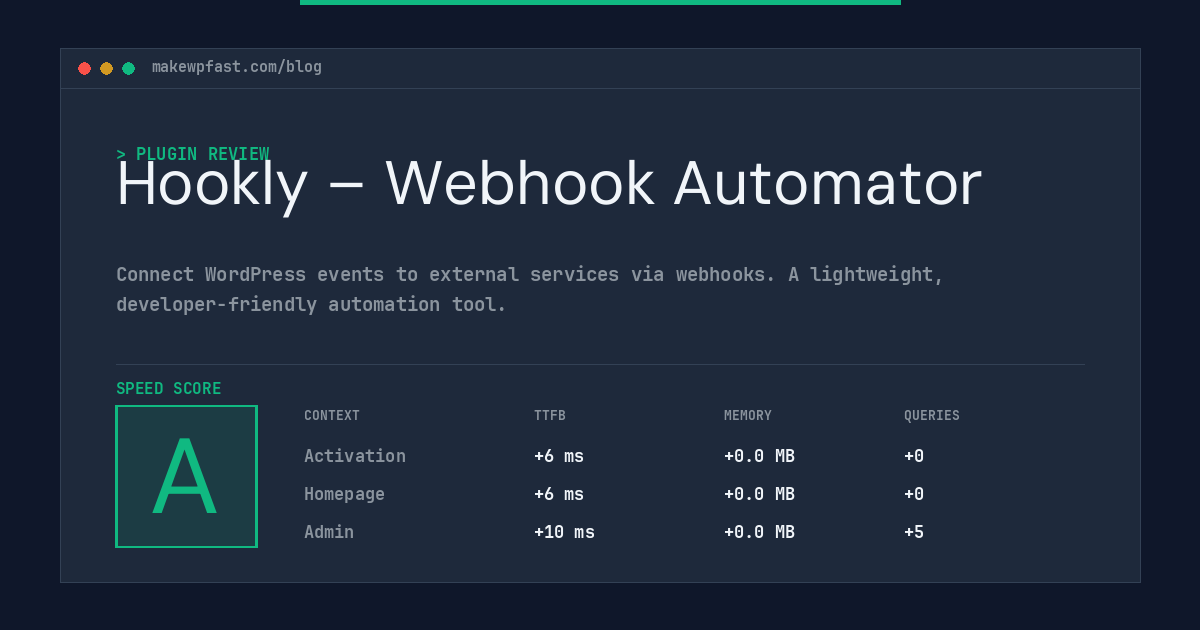Click the '> PLUGIN REVIEW' label
The height and width of the screenshot is (630, 1200).
coord(192,154)
